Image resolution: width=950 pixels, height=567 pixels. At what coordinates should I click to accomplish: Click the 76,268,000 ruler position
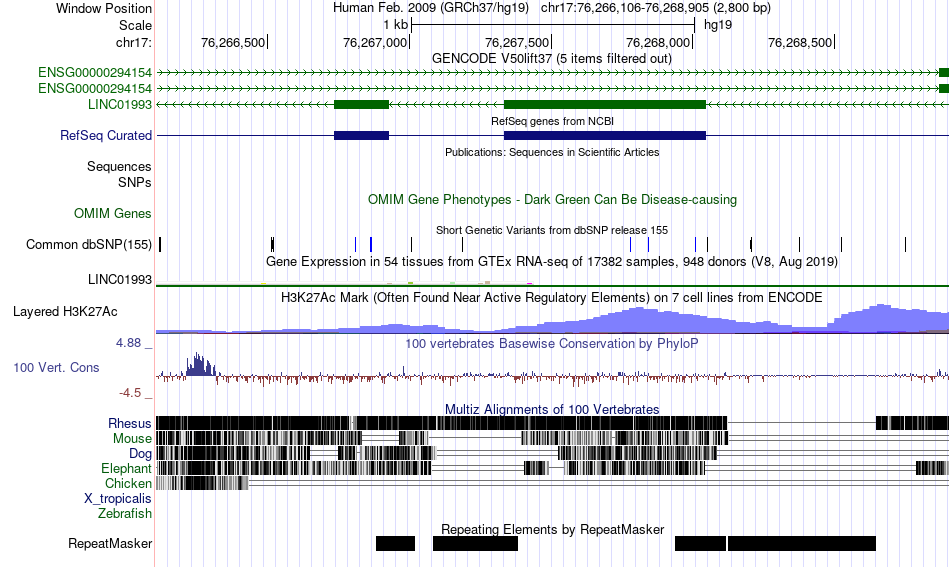pos(658,42)
